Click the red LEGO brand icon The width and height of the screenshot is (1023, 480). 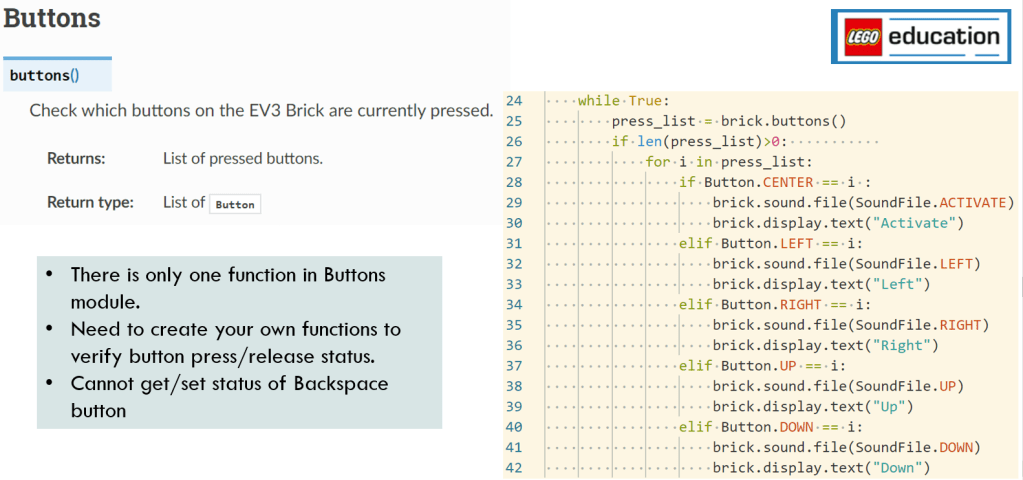point(861,38)
